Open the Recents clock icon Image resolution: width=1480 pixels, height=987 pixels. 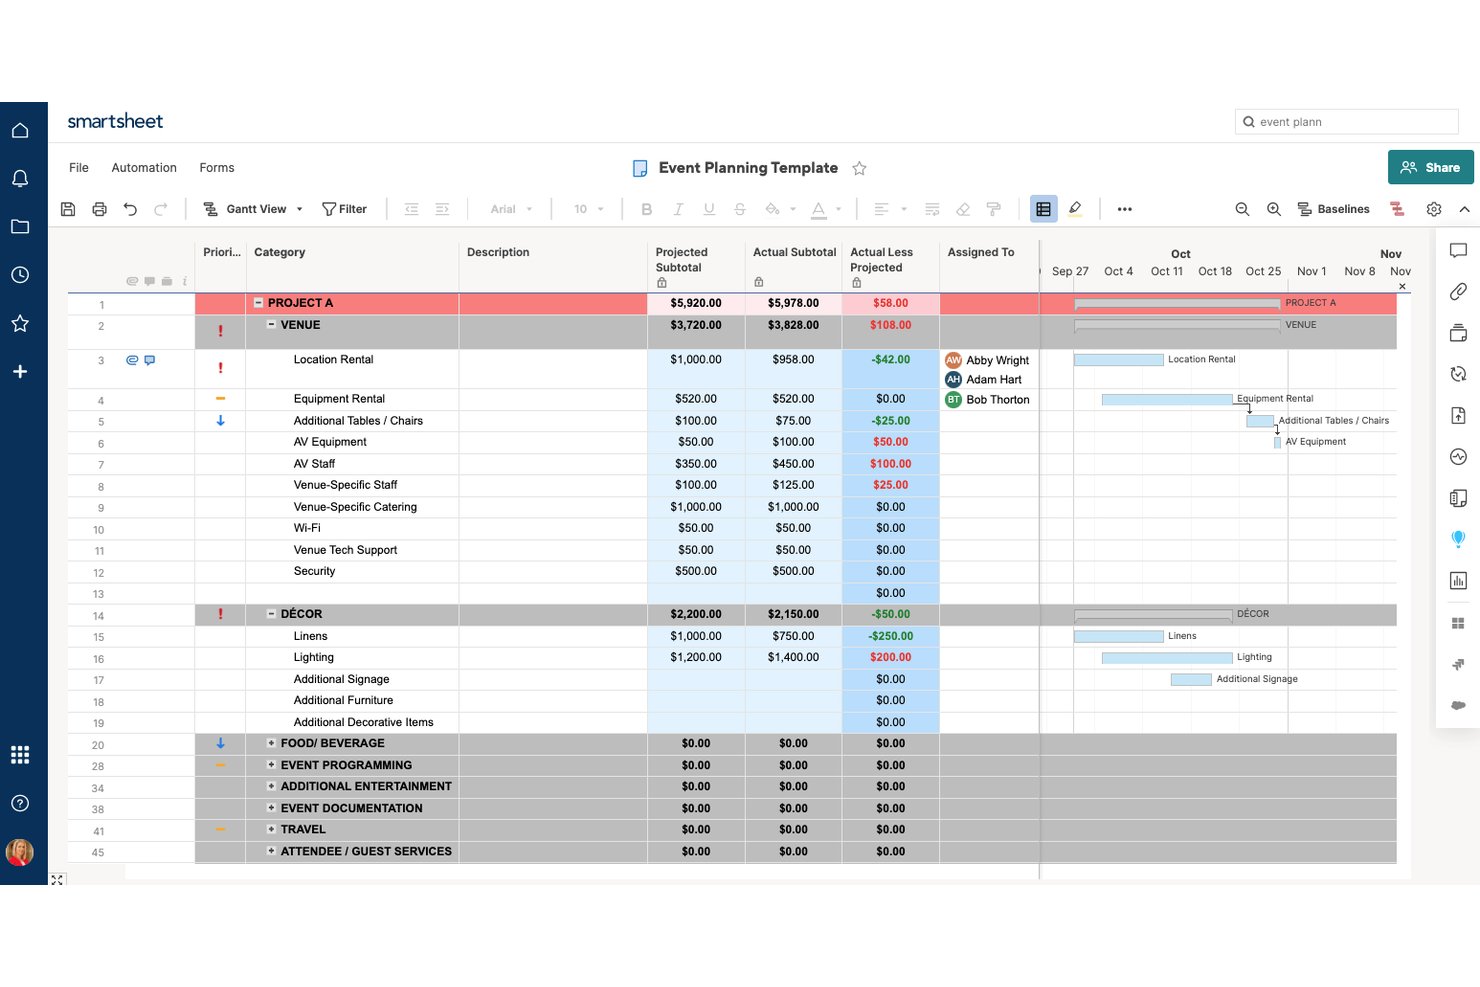(x=20, y=275)
